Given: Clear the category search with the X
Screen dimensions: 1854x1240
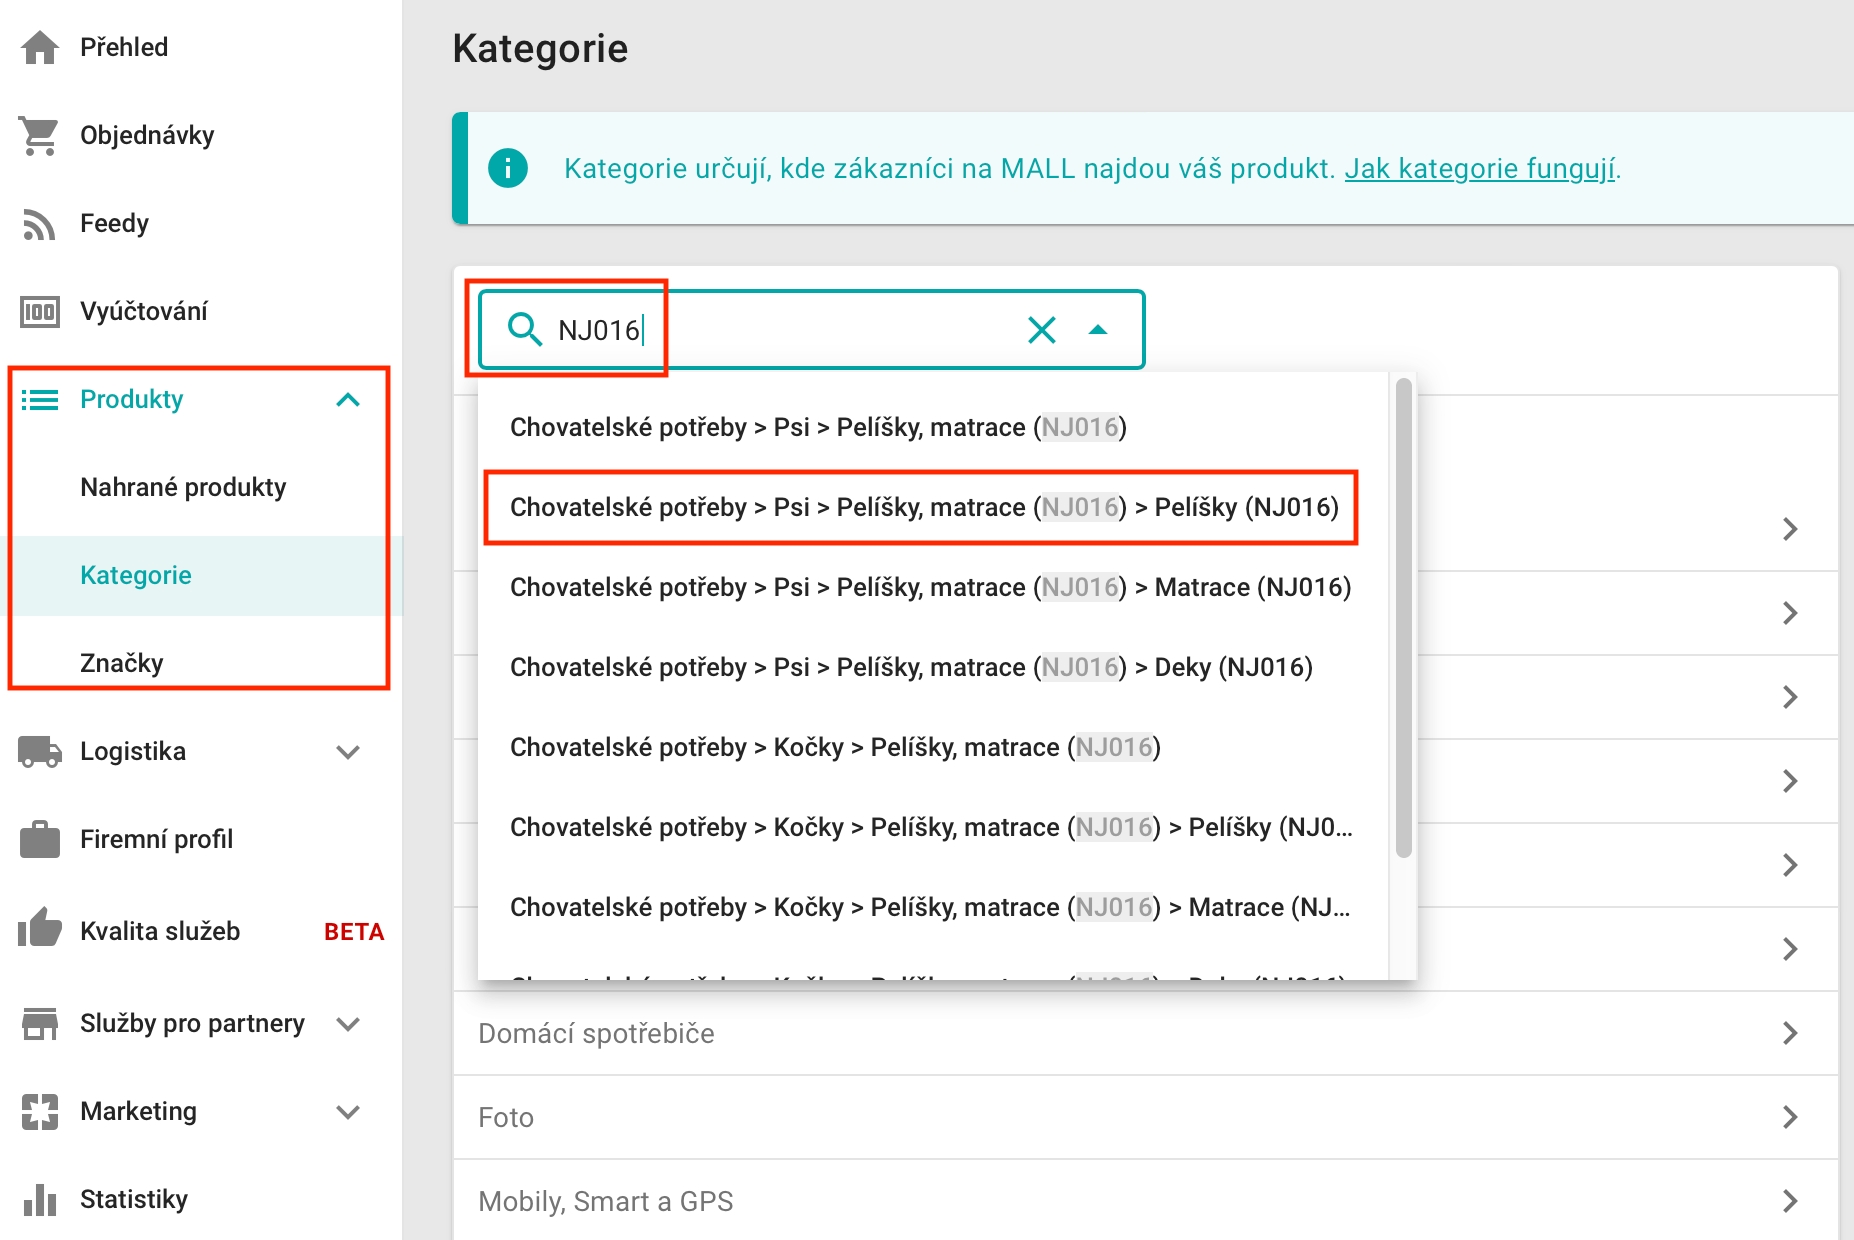Looking at the screenshot, I should coord(1042,330).
